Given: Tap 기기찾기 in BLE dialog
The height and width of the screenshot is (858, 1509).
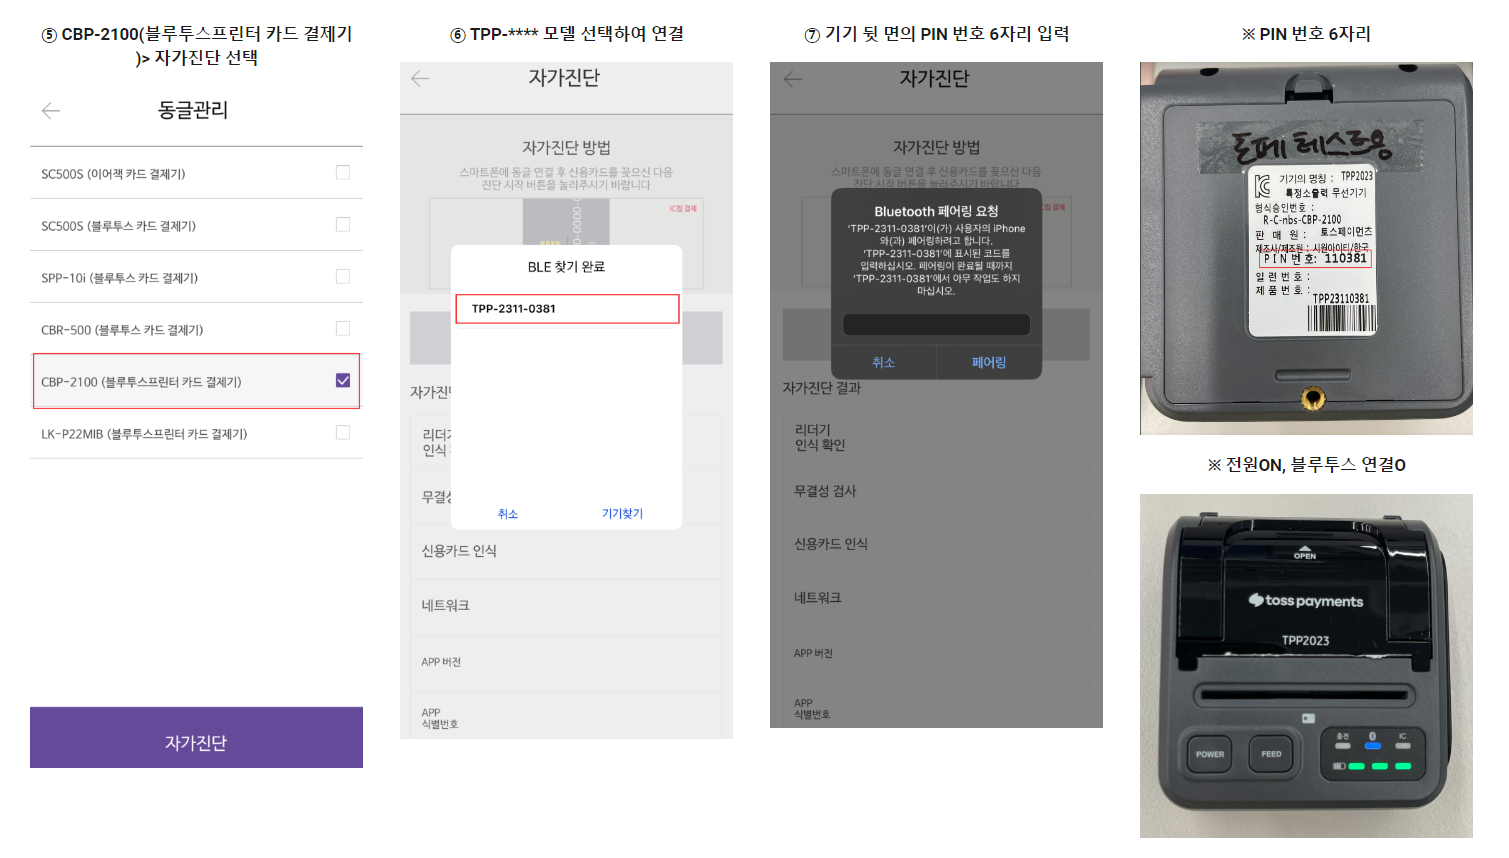Looking at the screenshot, I should click(622, 514).
